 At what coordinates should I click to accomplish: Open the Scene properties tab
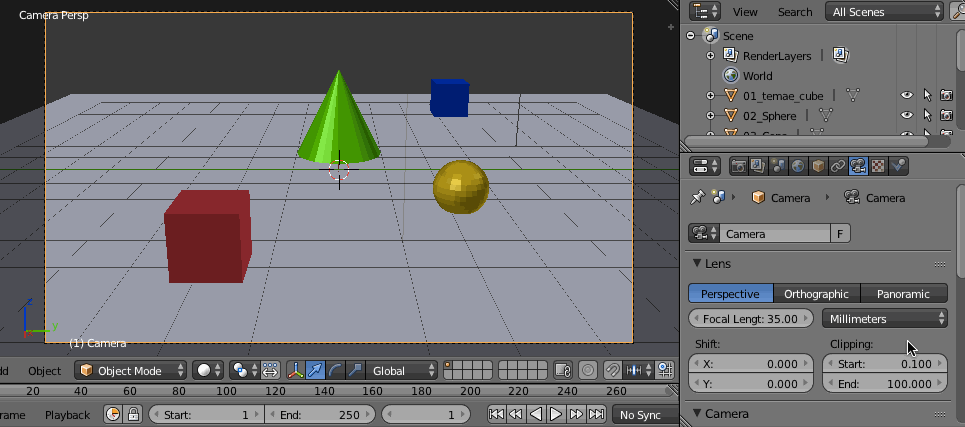tap(778, 166)
